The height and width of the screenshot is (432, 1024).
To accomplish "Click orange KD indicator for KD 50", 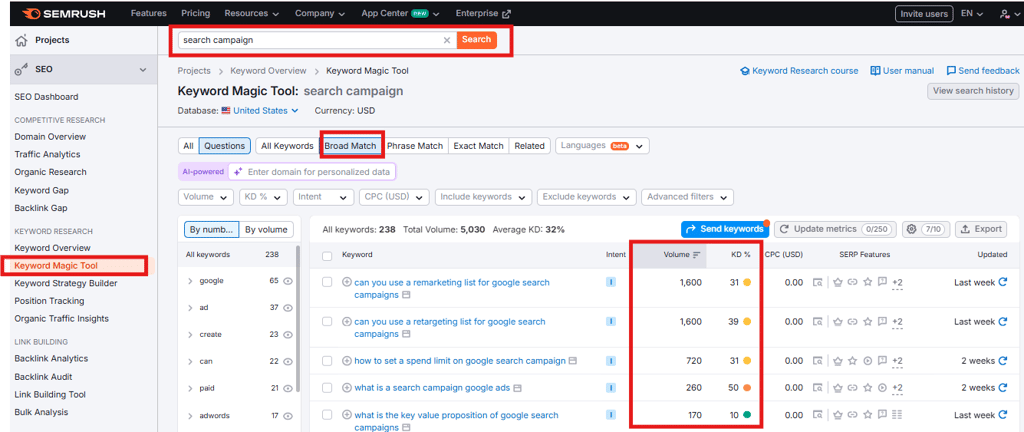I will pyautogui.click(x=747, y=388).
